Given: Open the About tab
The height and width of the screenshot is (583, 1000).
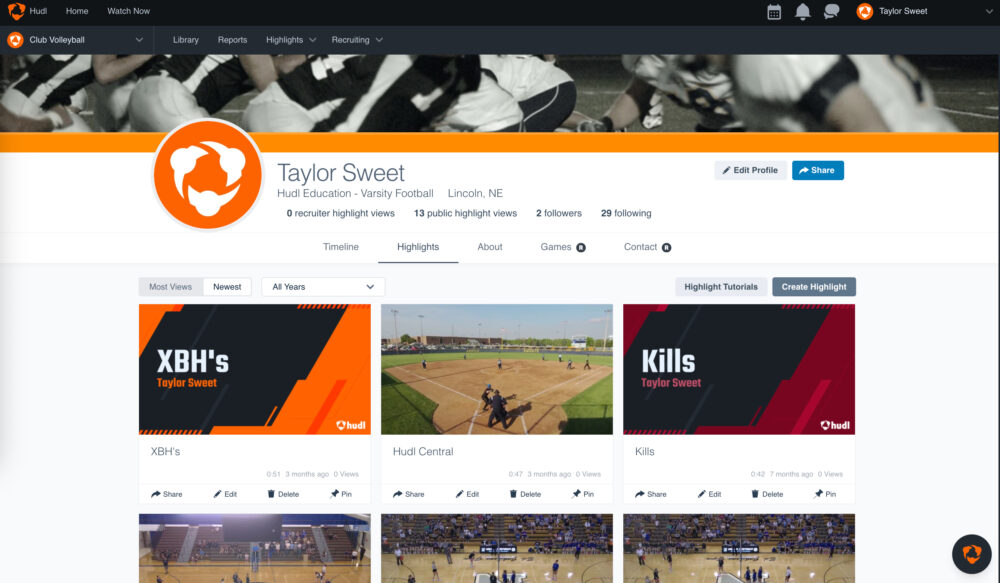Looking at the screenshot, I should pyautogui.click(x=490, y=247).
